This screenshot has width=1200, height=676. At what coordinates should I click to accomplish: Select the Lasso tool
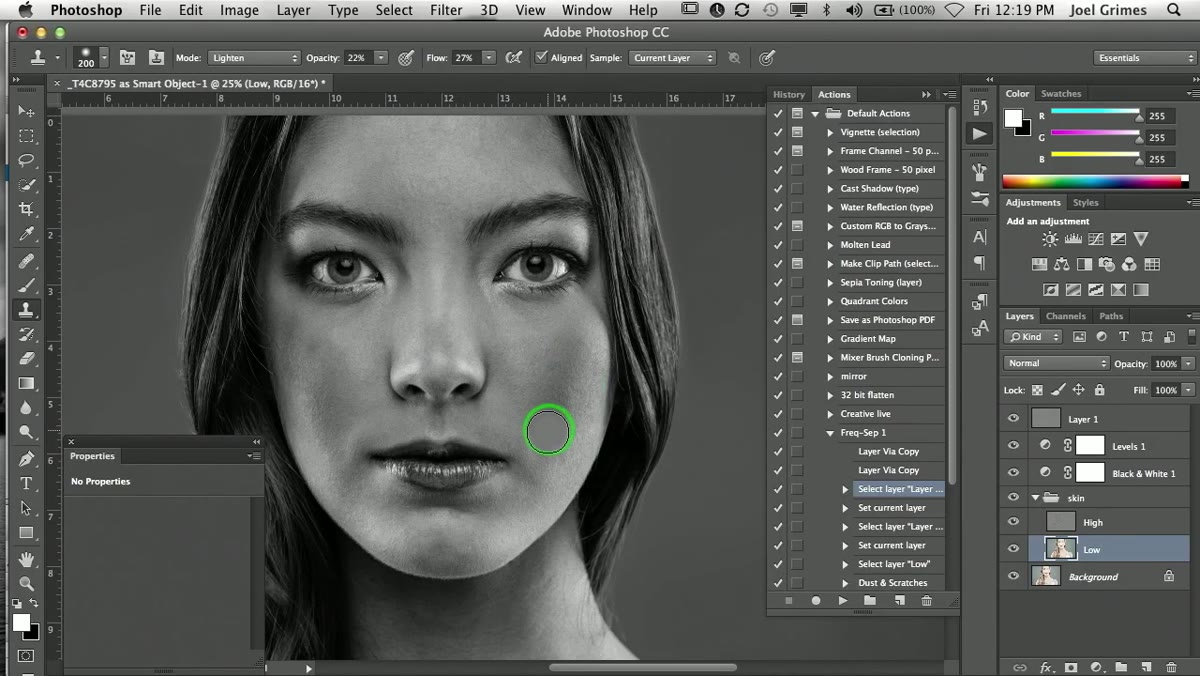click(27, 160)
